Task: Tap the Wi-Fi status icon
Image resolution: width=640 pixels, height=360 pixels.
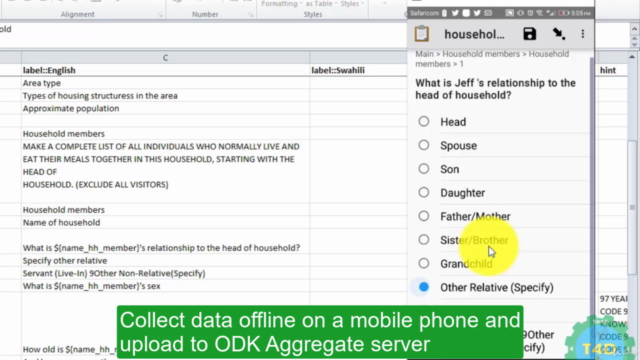Action: (x=540, y=13)
